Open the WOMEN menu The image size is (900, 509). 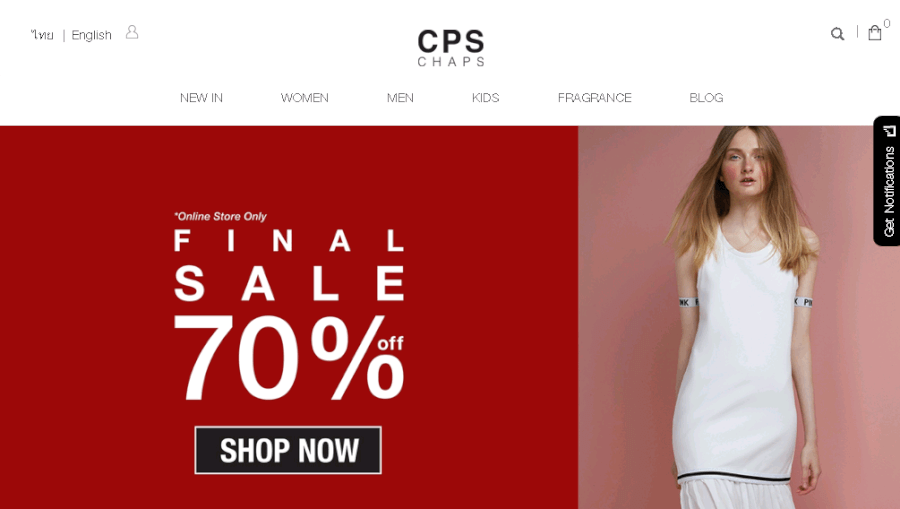tap(305, 98)
